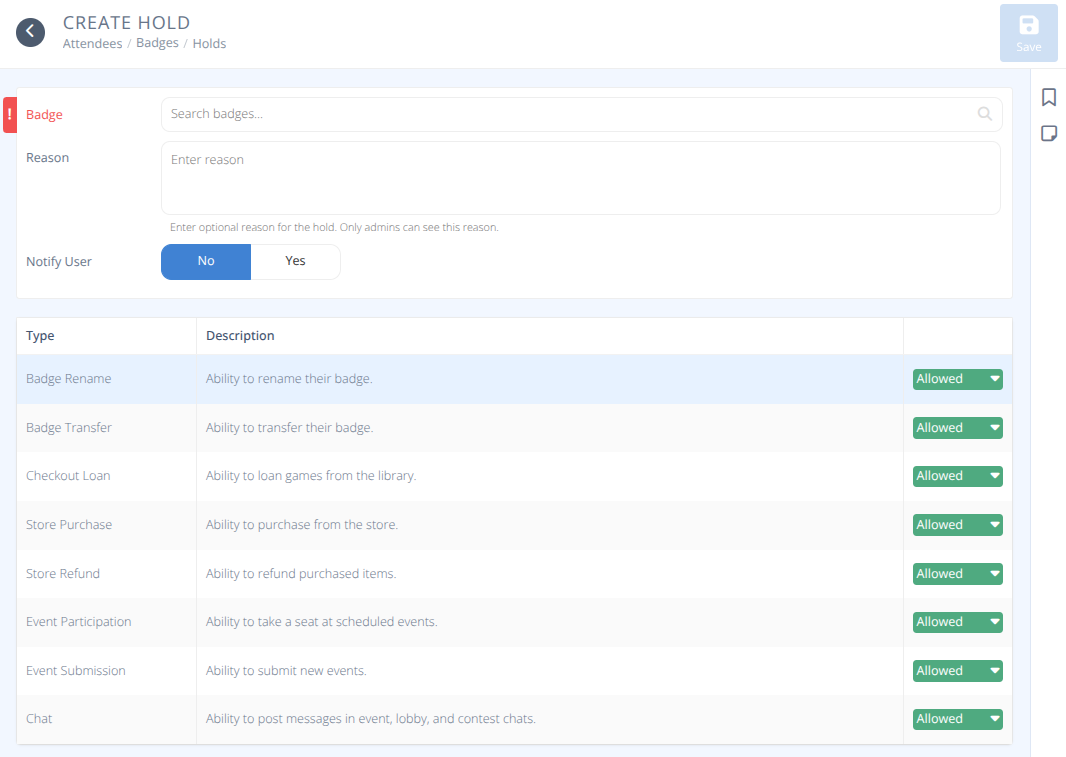Open the Holds breadcrumb link
Image resolution: width=1066 pixels, height=757 pixels.
(x=209, y=44)
